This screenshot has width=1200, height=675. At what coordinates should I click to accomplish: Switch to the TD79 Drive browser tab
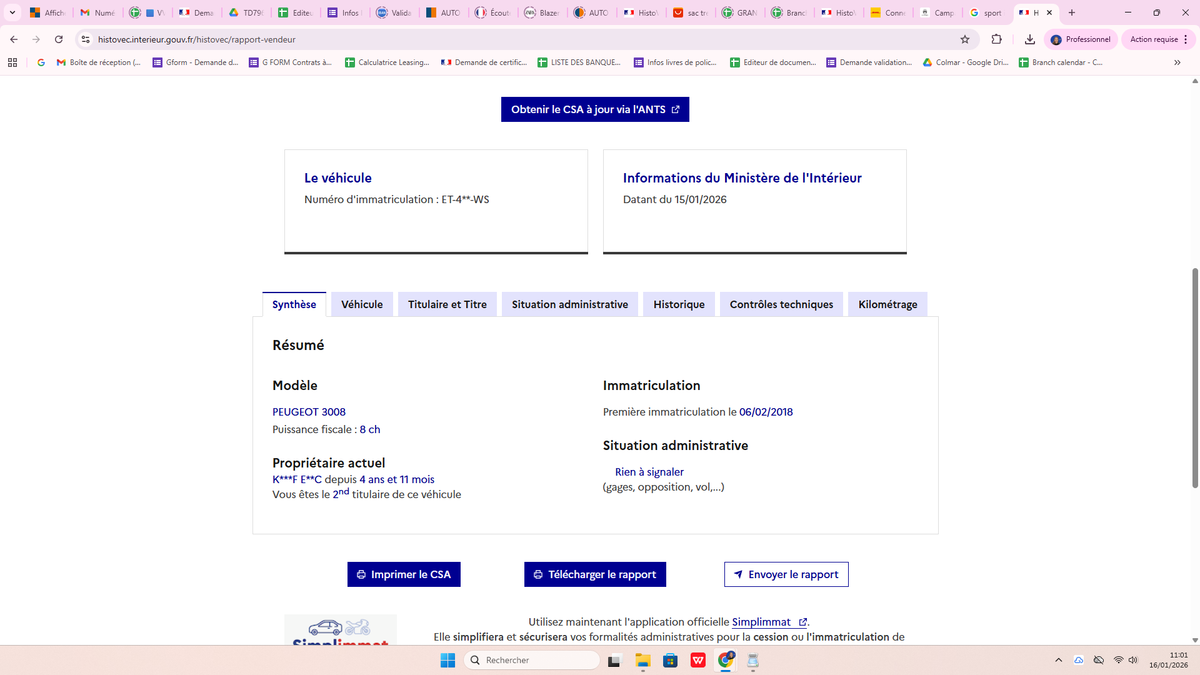point(245,13)
